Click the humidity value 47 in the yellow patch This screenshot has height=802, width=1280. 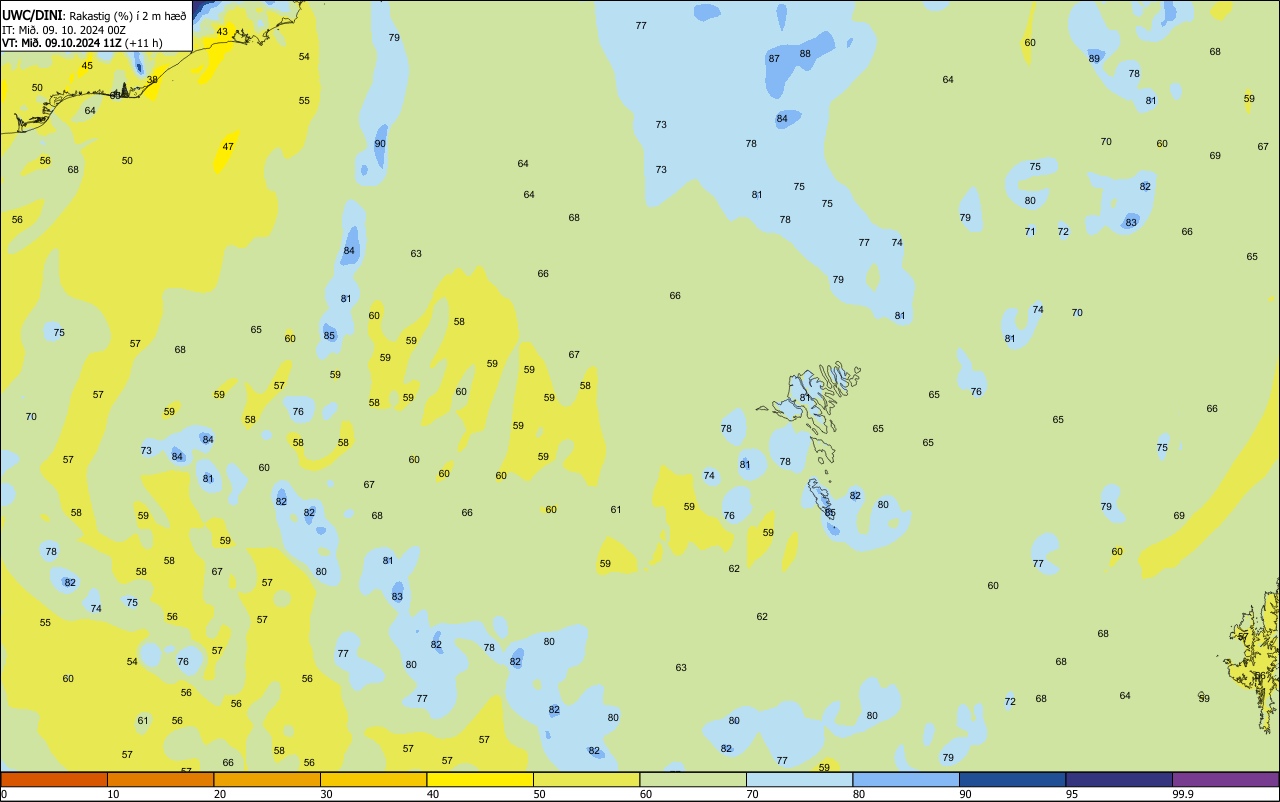point(228,146)
